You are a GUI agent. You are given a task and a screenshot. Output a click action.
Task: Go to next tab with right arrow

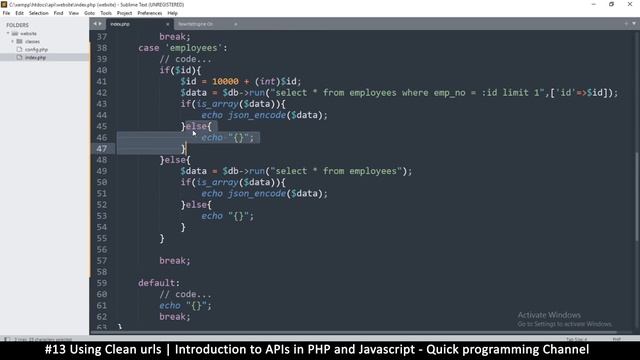(100, 24)
